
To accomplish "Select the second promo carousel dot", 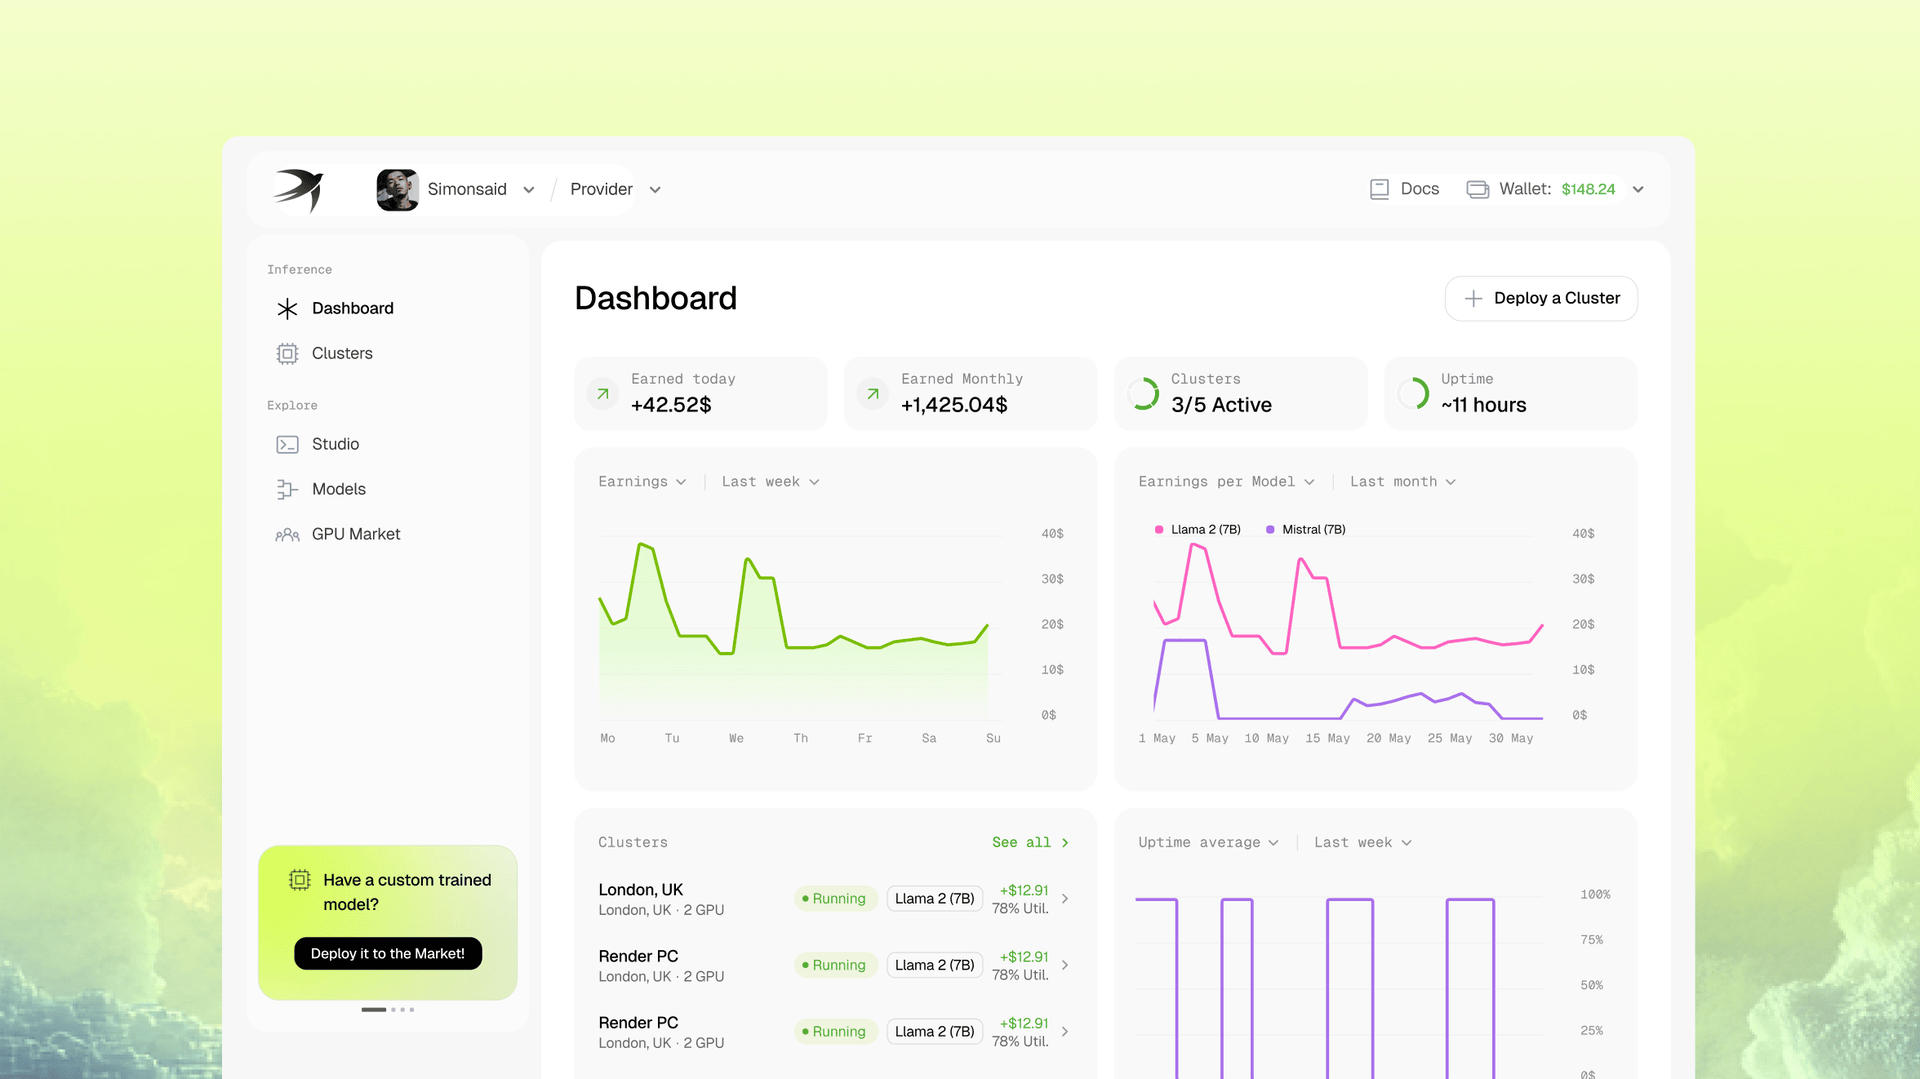I will click(x=394, y=1010).
